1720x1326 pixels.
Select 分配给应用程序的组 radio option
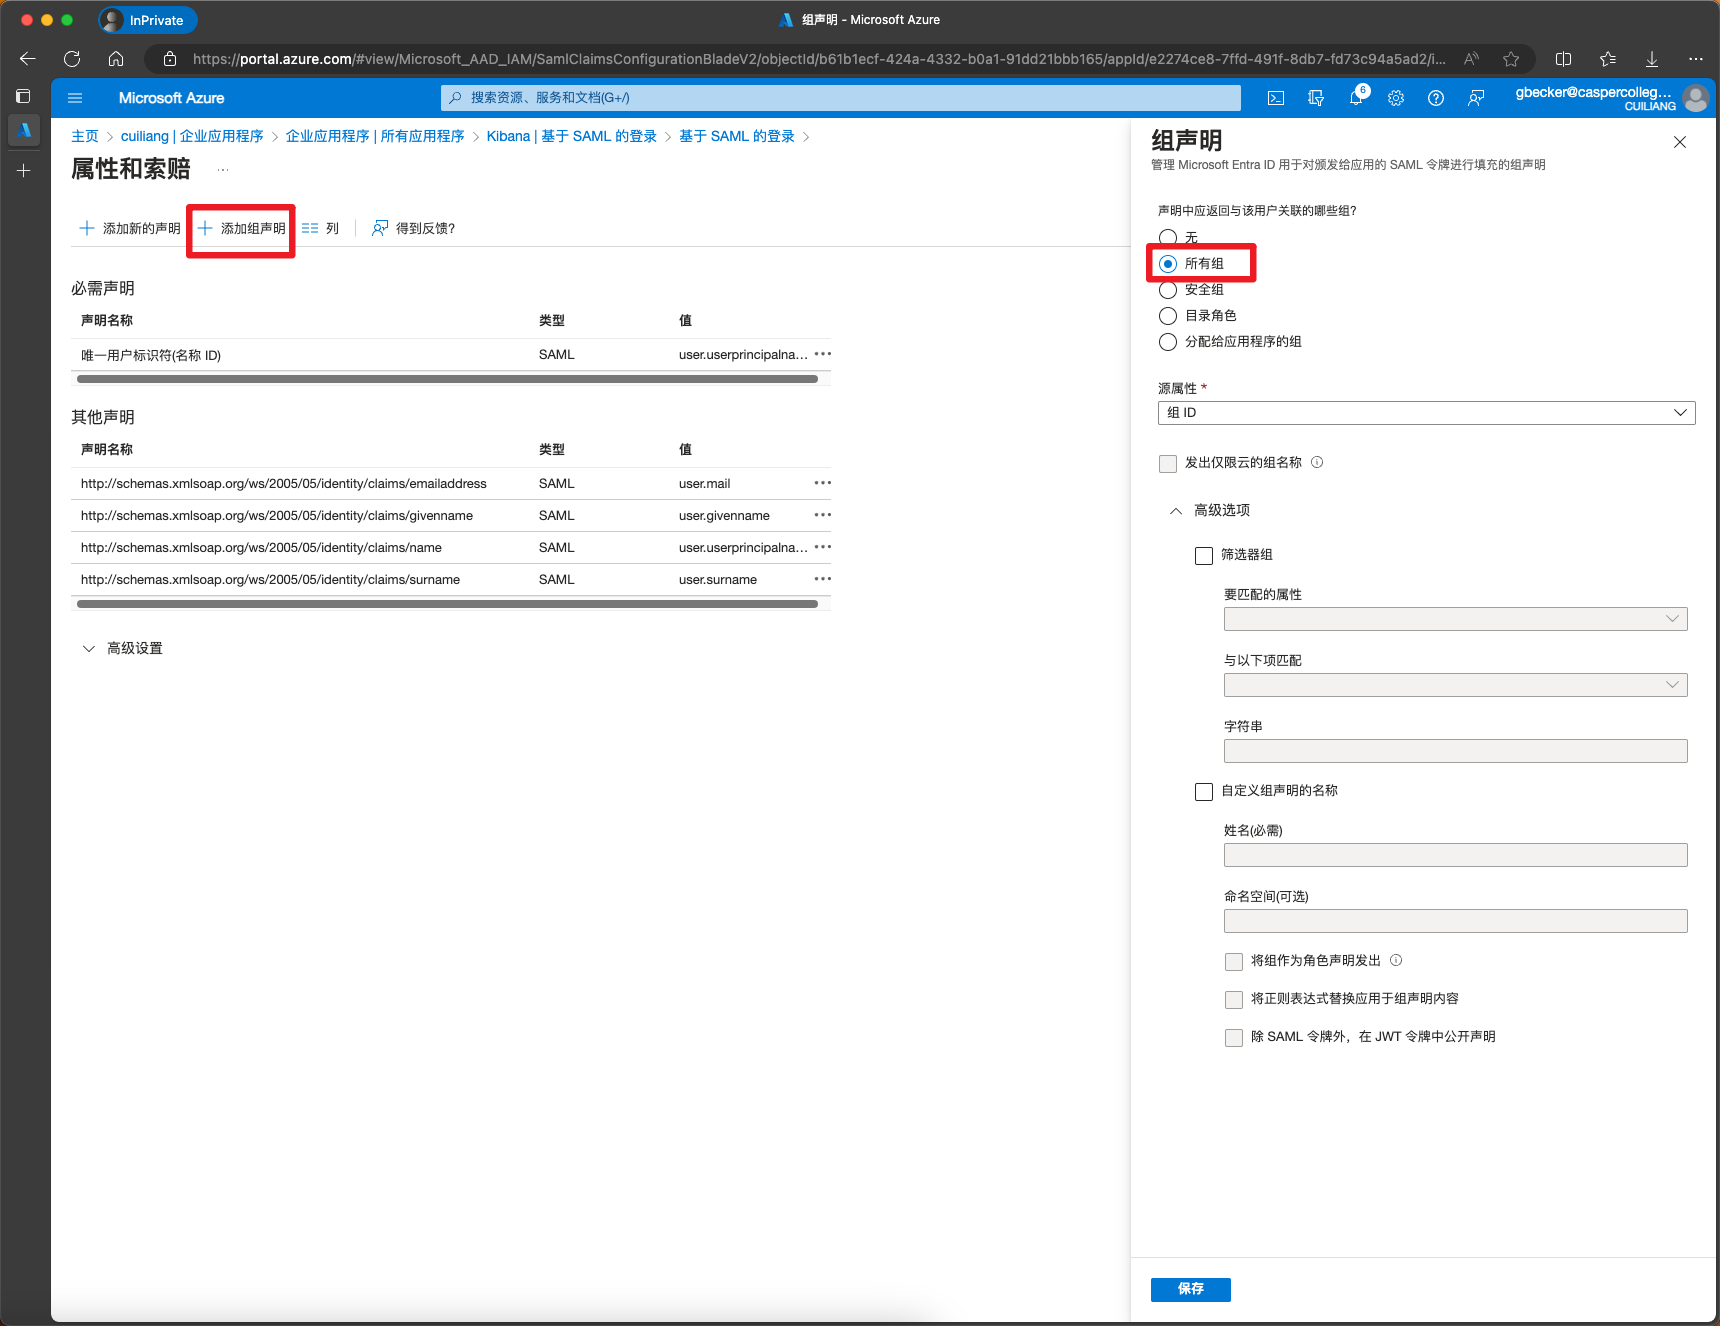click(x=1168, y=342)
